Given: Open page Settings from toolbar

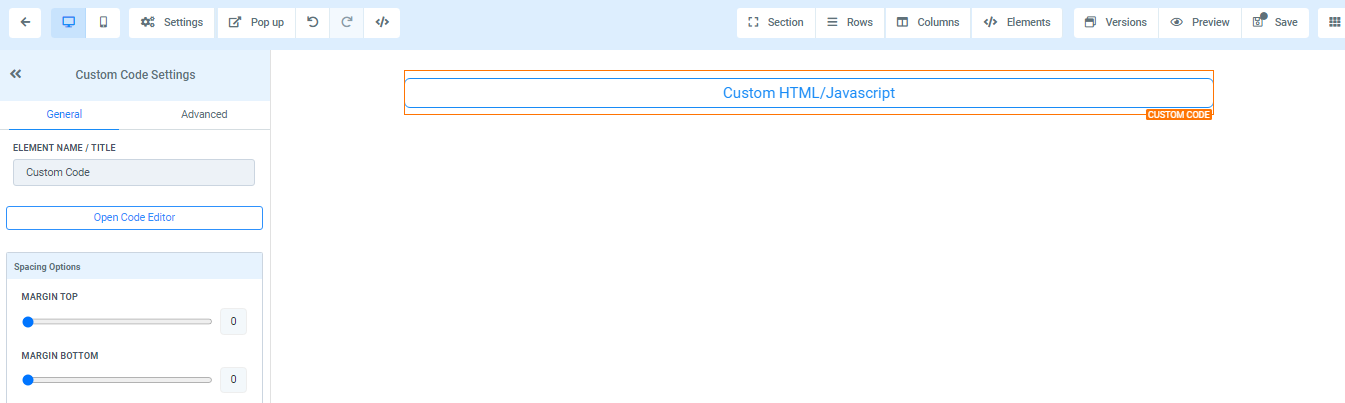Looking at the screenshot, I should point(172,22).
